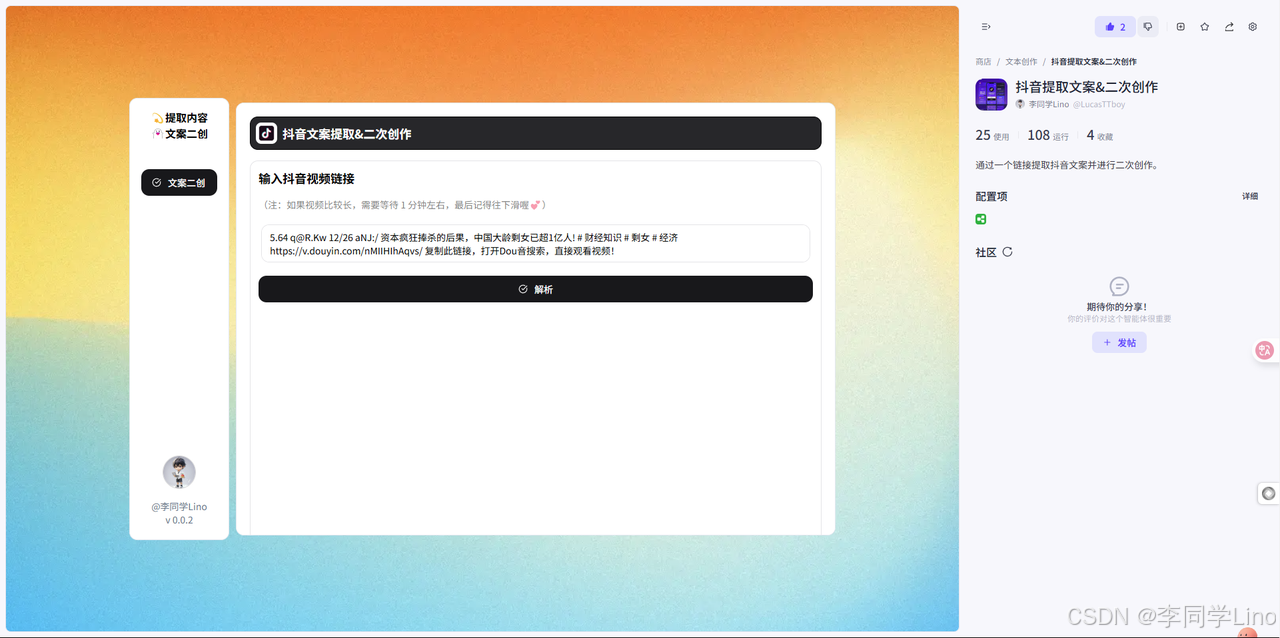Open the 详细 details link
Viewport: 1280px width, 638px height.
(x=1250, y=196)
